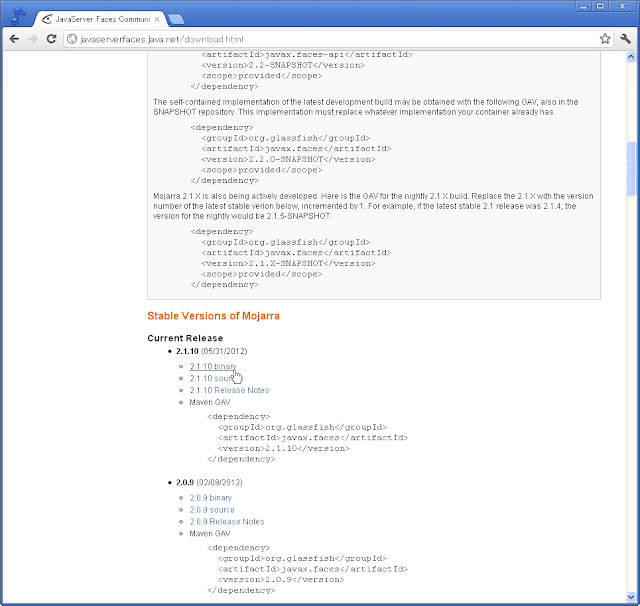Click the version 2.1.10 XML line
Image resolution: width=640 pixels, height=606 pixels.
pyautogui.click(x=284, y=448)
